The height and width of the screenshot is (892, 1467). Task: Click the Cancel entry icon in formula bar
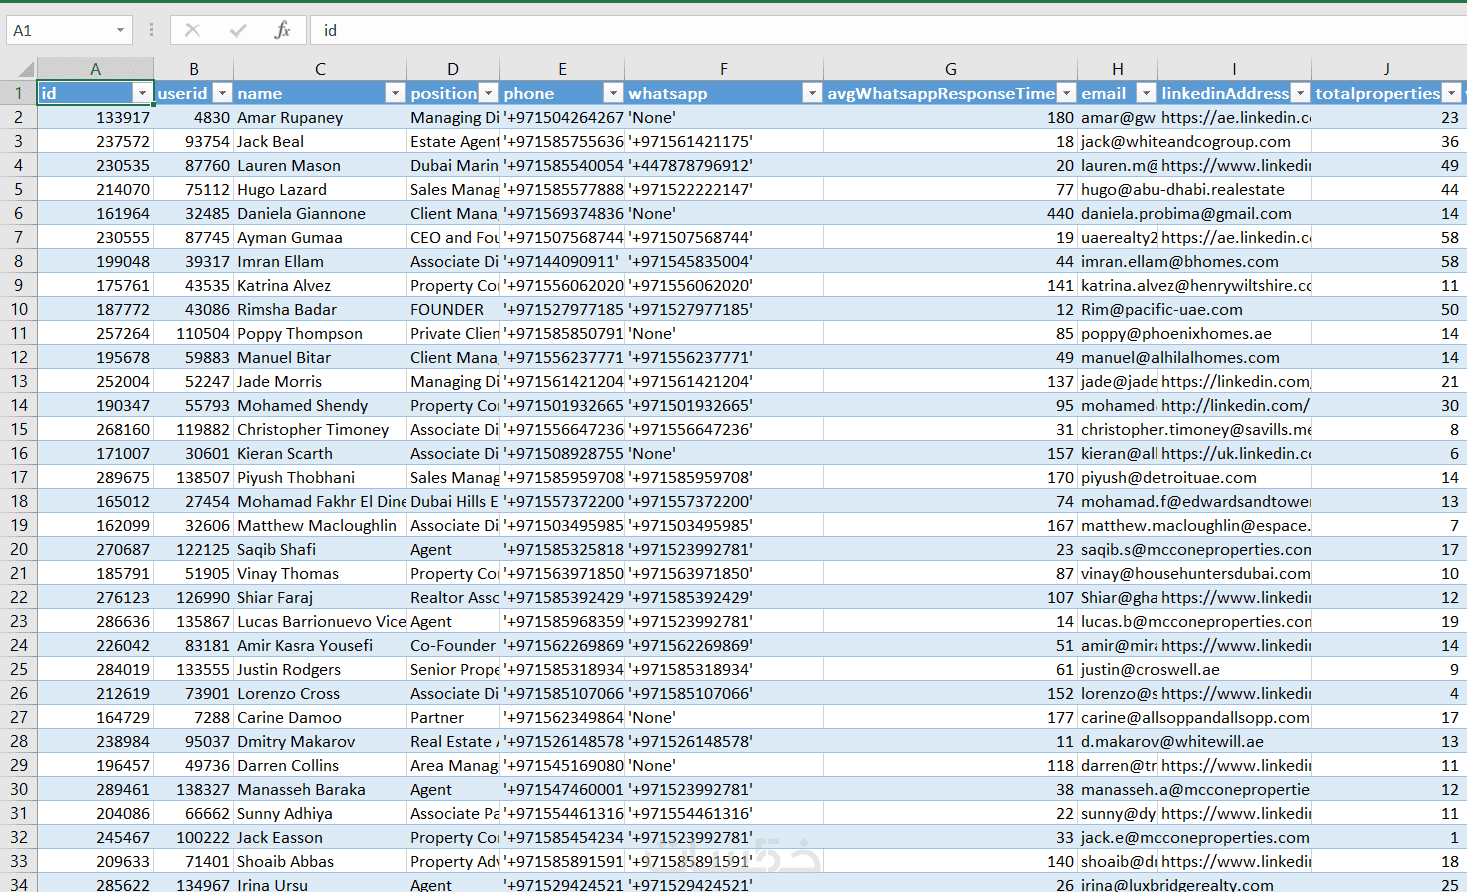click(193, 31)
